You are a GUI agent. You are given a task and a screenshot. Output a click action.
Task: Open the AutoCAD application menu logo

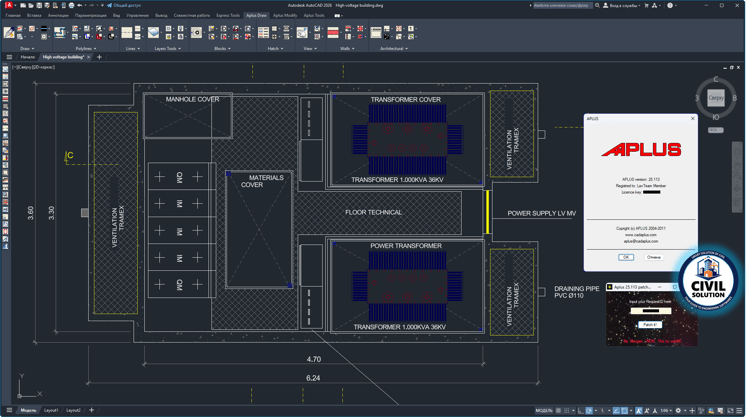[x=9, y=5]
